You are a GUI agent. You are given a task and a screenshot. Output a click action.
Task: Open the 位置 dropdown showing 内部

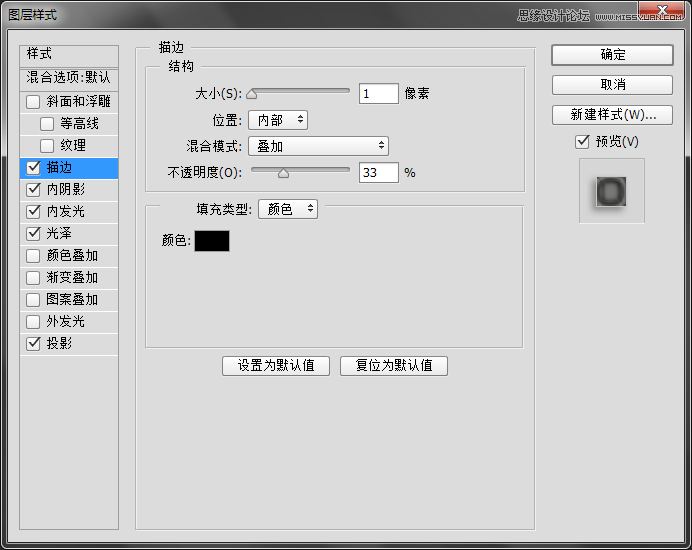click(x=278, y=120)
